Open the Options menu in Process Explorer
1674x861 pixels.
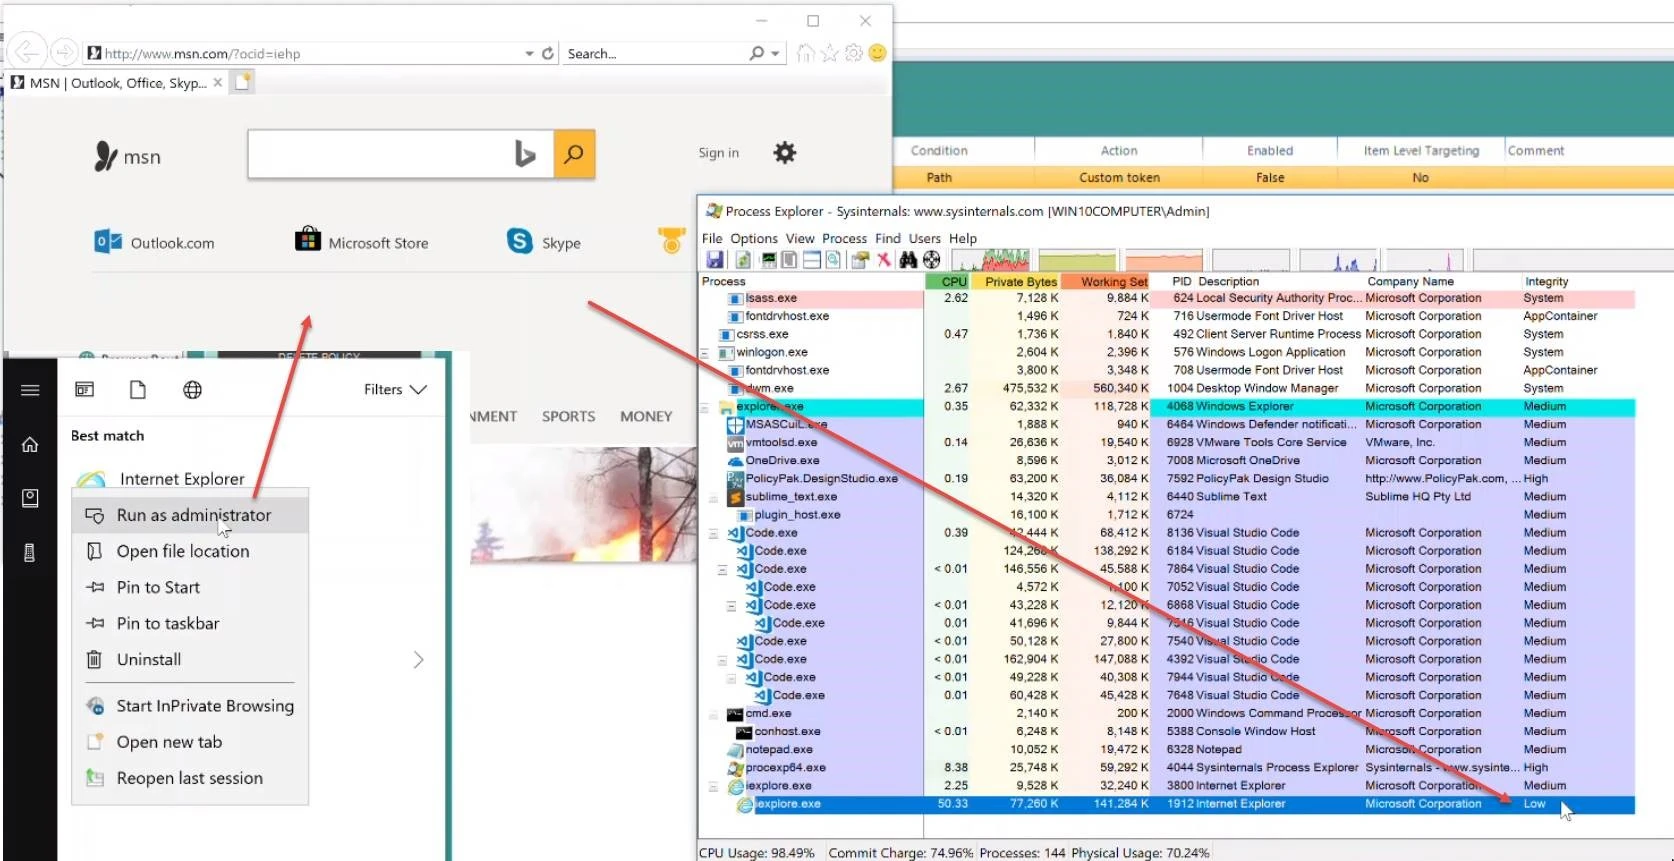(753, 239)
